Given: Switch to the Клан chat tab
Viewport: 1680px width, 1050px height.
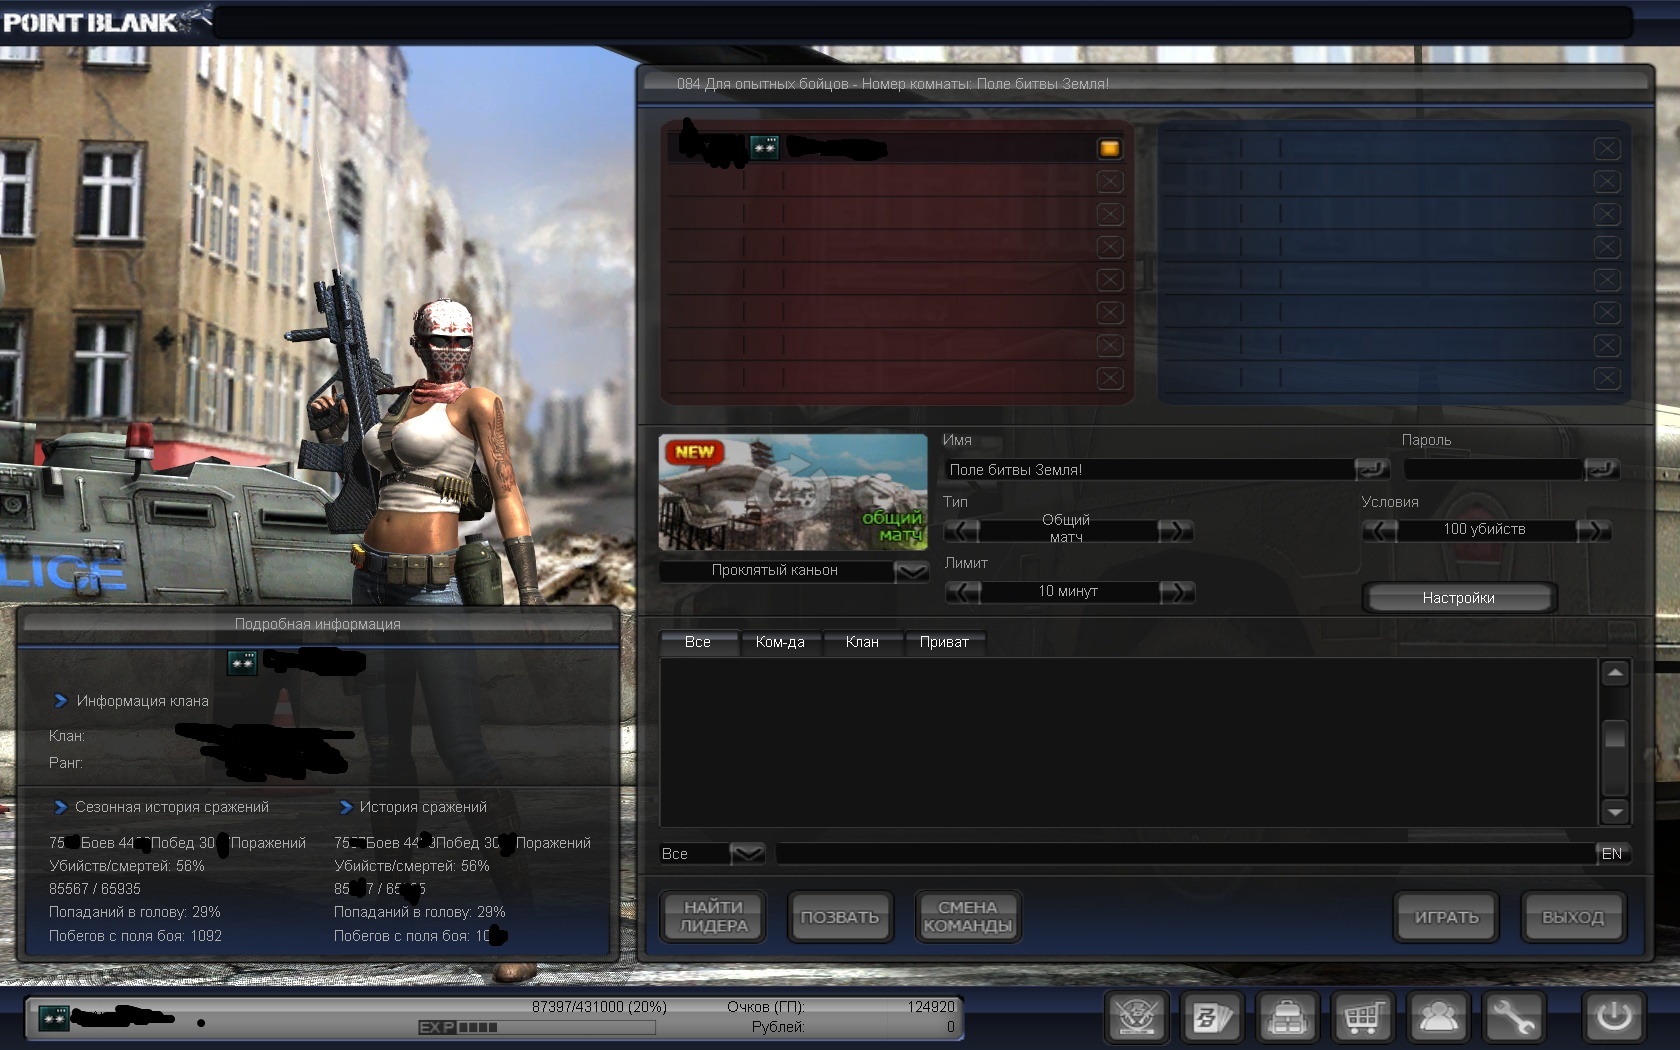Looking at the screenshot, I should (x=862, y=642).
